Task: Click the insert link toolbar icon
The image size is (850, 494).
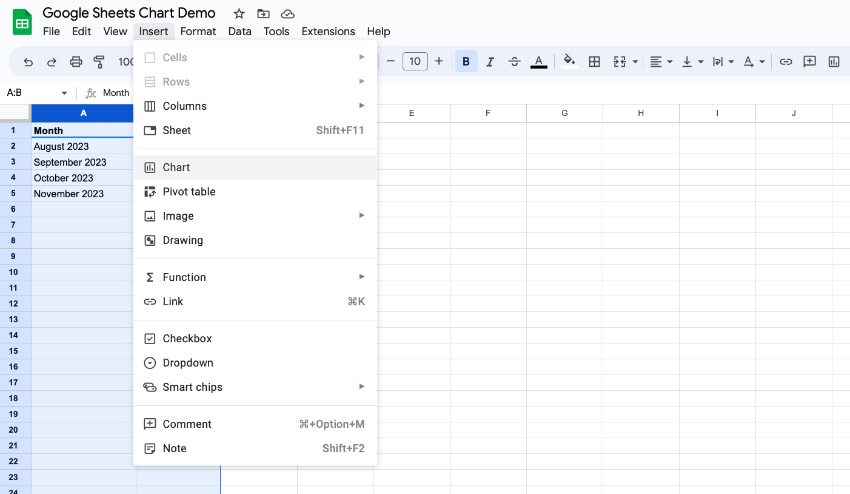Action: click(x=785, y=62)
